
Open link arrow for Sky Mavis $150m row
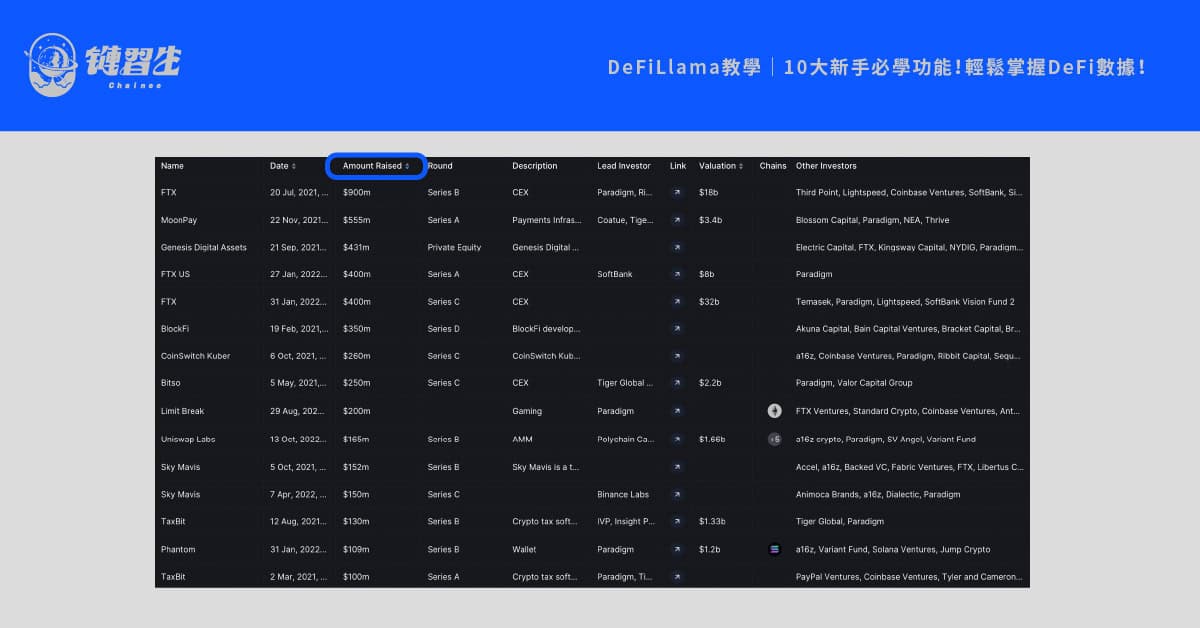[677, 494]
